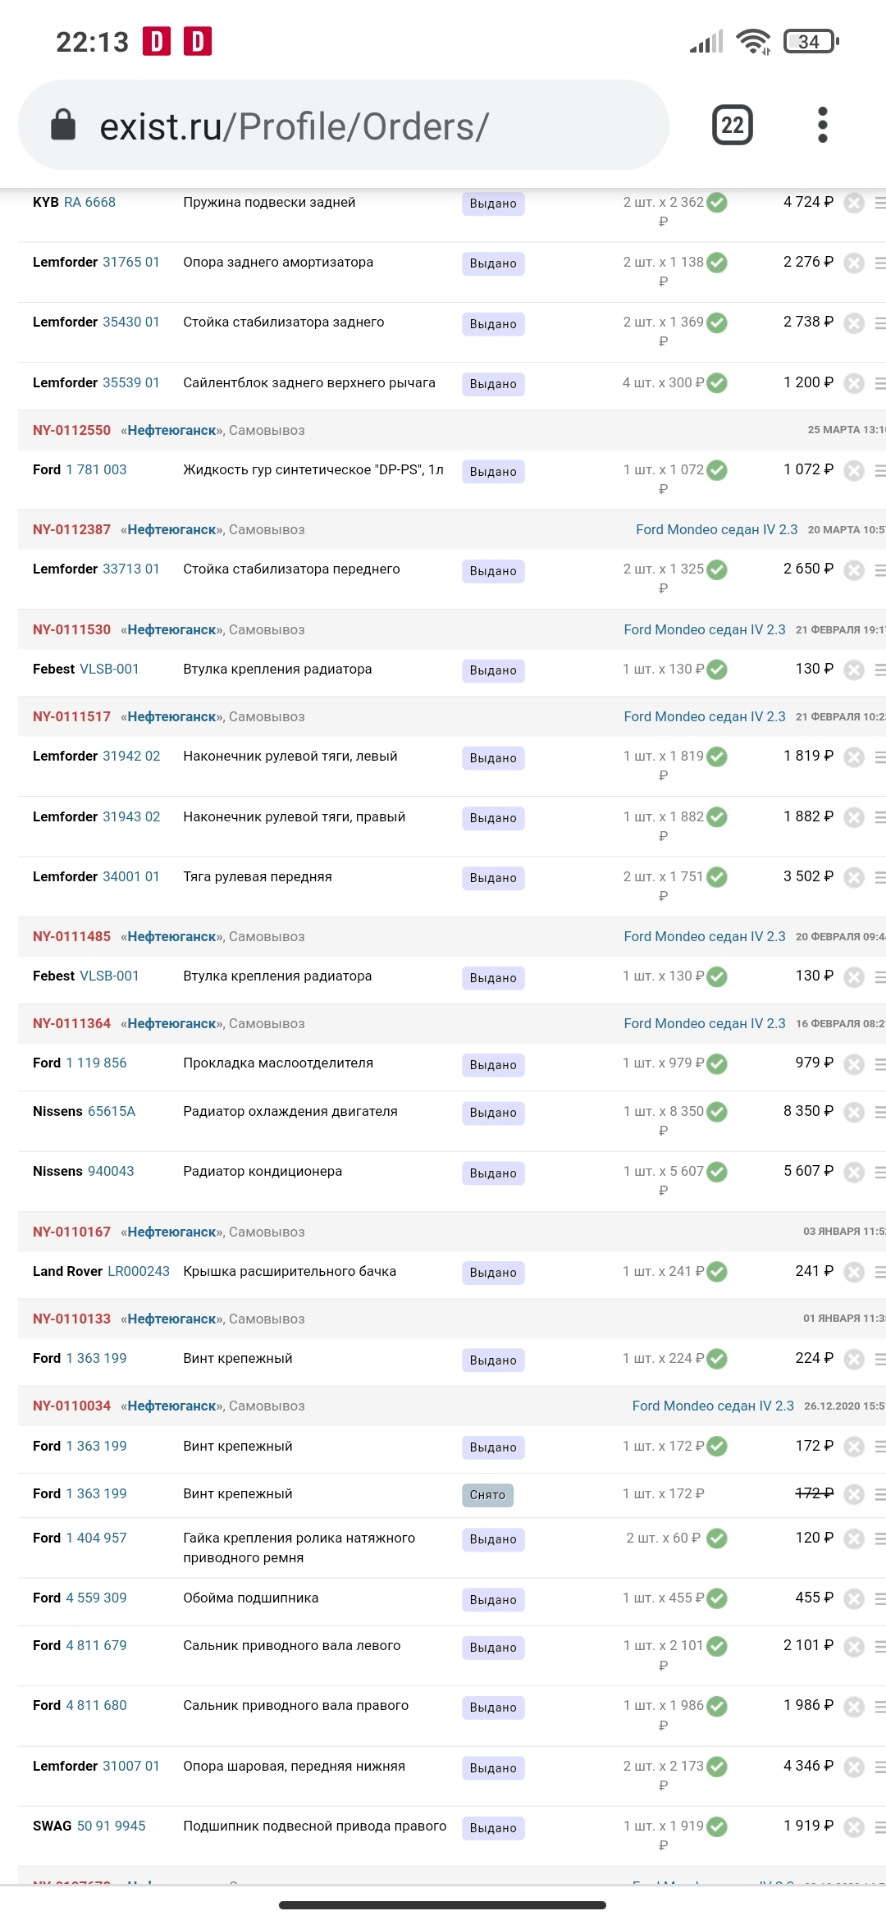Viewport: 886px width, 1920px height.
Task: Tap the exist.ru address bar URL
Action: (x=294, y=127)
